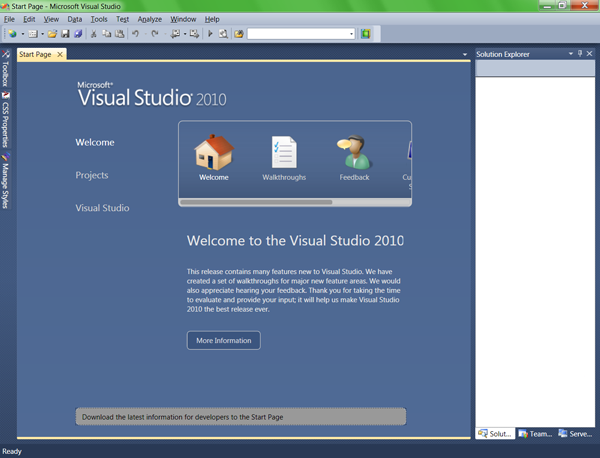This screenshot has height=458, width=600.
Task: Click the Feedback person icon
Action: (x=354, y=152)
